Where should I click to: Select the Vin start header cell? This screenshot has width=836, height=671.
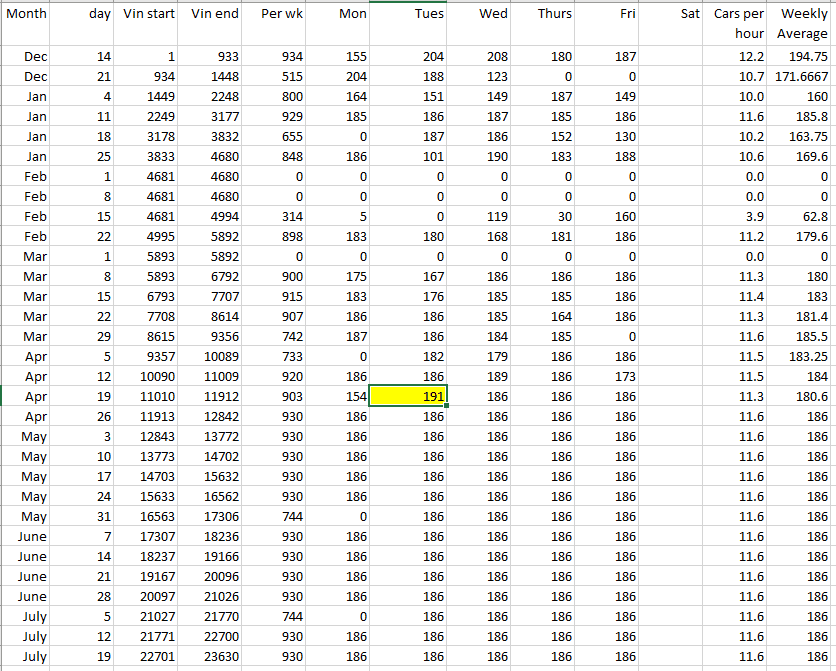click(148, 14)
